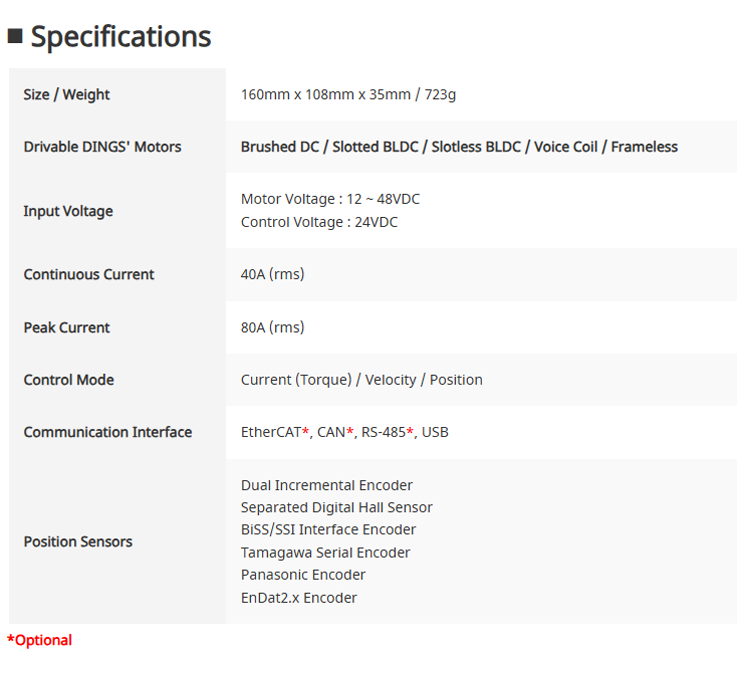Screen dimensions: 750x682
Task: Click the Control Voltage 24VDC line
Action: coord(318,222)
